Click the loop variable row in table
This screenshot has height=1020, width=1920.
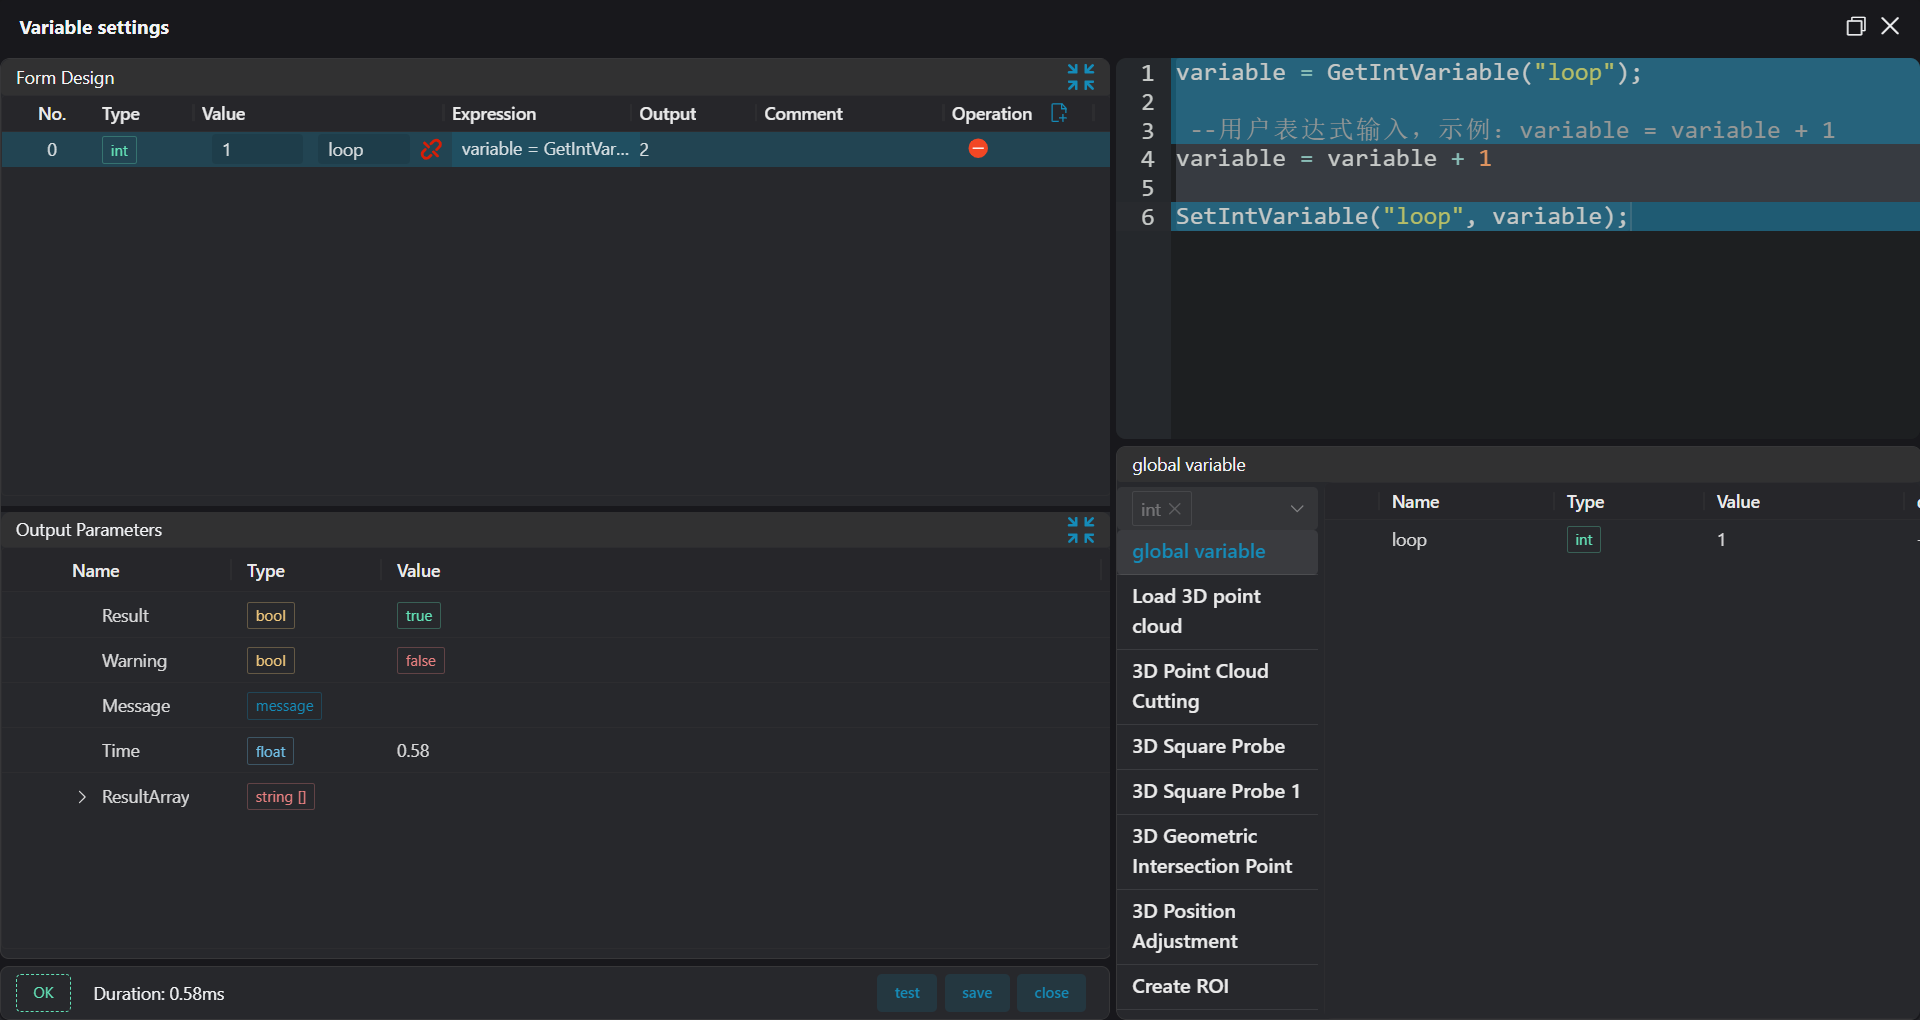1408,540
